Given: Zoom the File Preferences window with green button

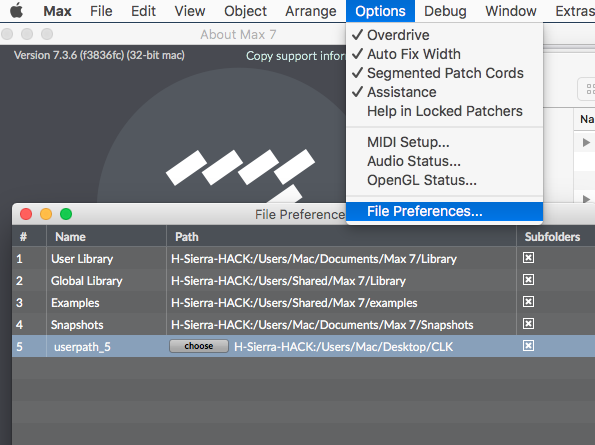Looking at the screenshot, I should (x=66, y=214).
